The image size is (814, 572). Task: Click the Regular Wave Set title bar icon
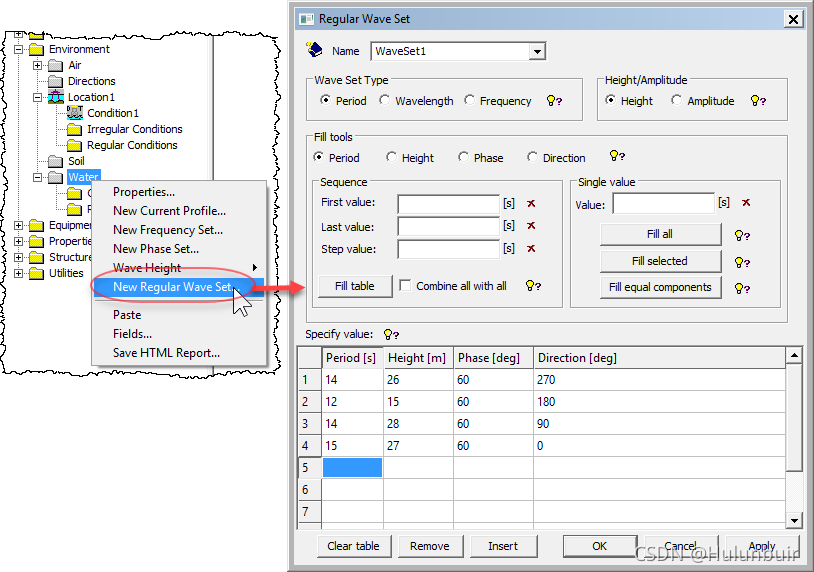pyautogui.click(x=307, y=19)
